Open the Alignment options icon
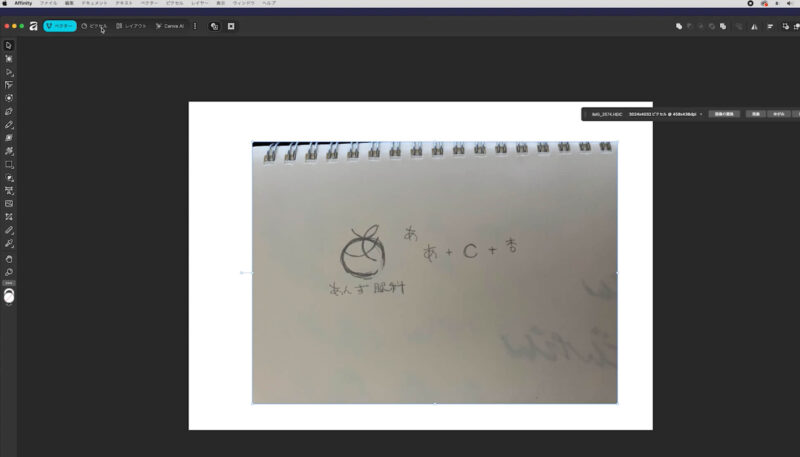 click(x=770, y=27)
